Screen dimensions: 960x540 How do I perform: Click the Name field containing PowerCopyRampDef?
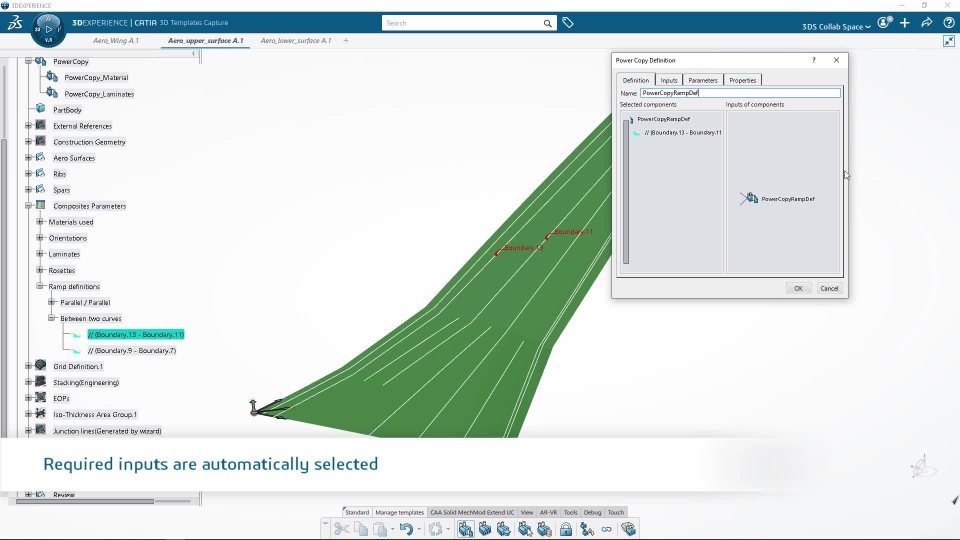click(x=740, y=93)
